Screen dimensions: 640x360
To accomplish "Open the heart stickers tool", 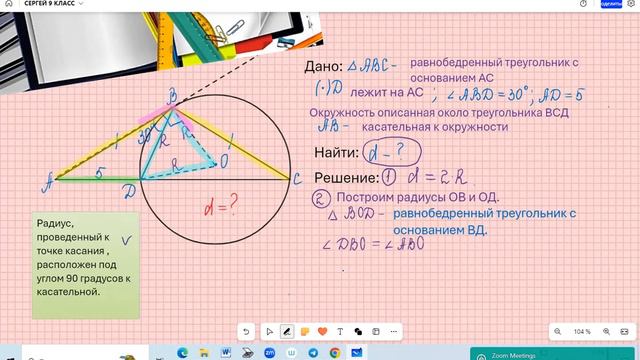I will pyautogui.click(x=322, y=331).
